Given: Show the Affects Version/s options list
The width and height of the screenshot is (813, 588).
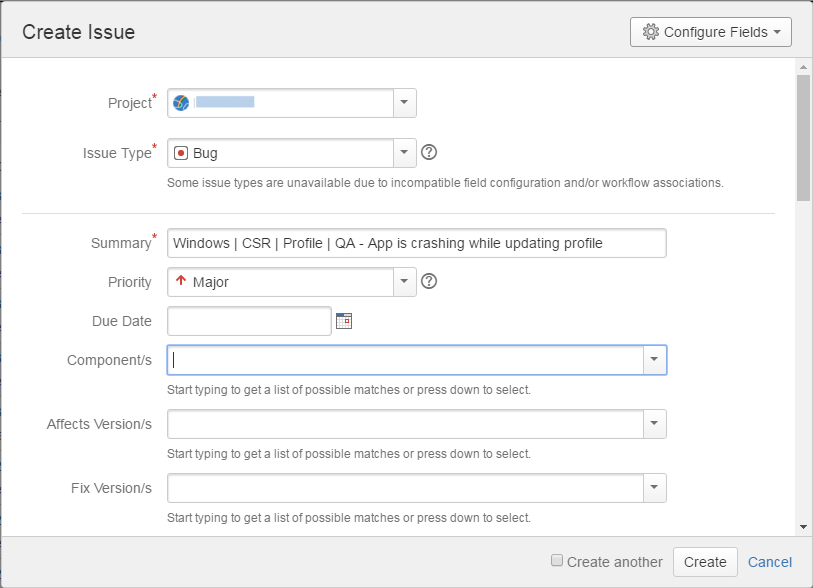Looking at the screenshot, I should point(654,424).
